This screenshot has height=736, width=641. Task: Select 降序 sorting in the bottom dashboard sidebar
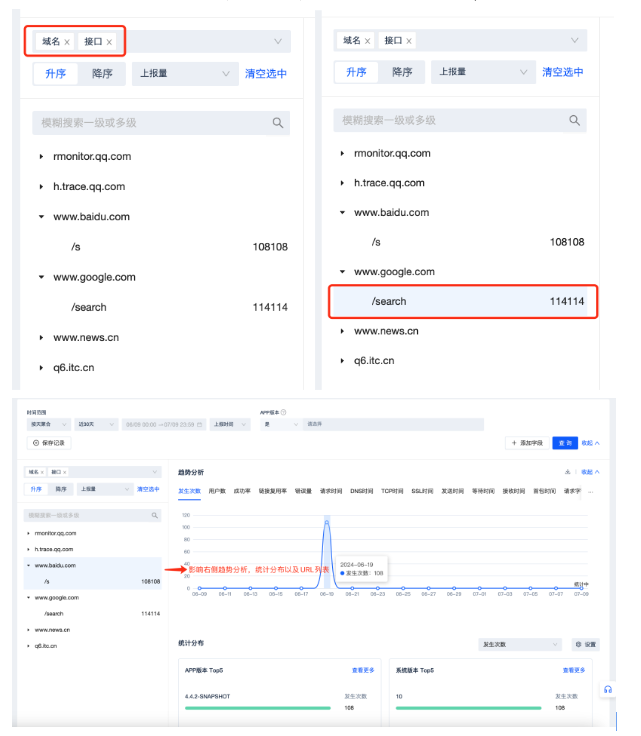click(x=61, y=489)
